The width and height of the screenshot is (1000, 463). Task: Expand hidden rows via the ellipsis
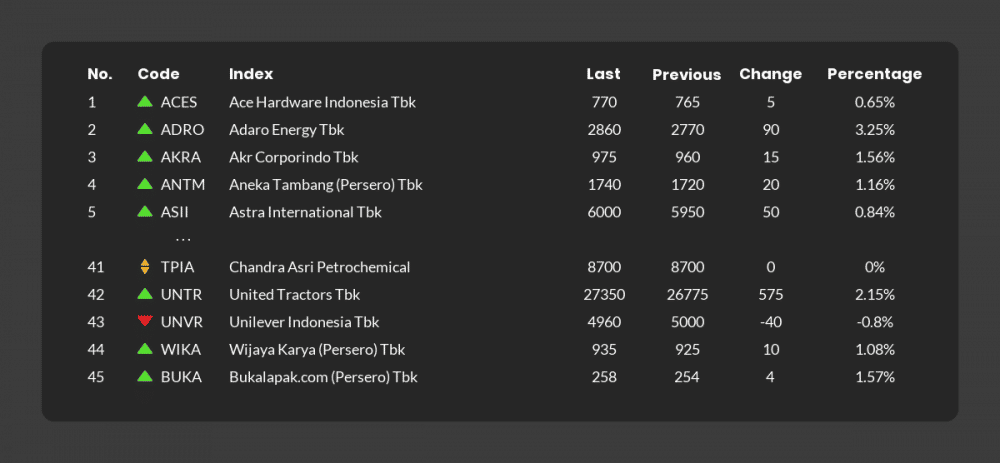pyautogui.click(x=183, y=240)
